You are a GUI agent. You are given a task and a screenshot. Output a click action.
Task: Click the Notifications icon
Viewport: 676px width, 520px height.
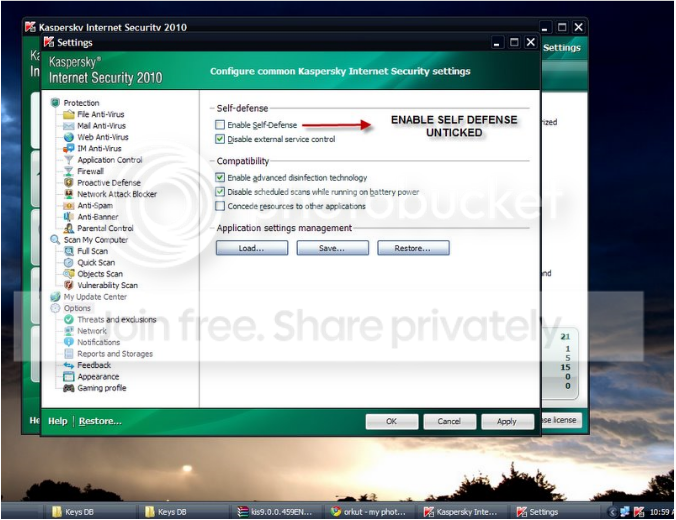(x=69, y=342)
